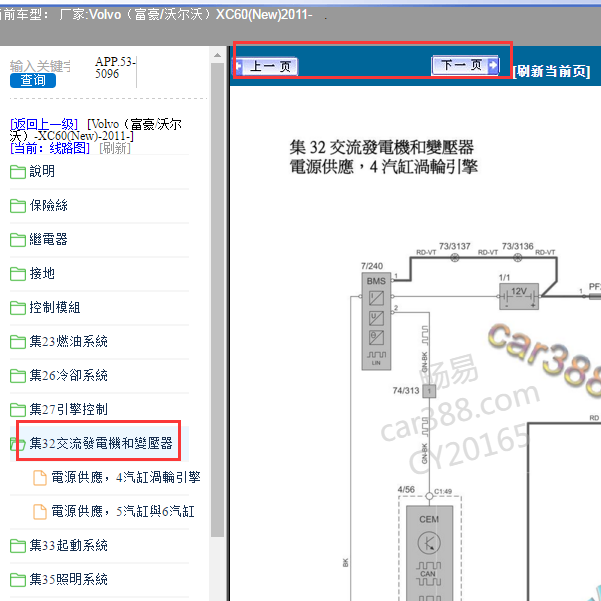The image size is (601, 601).
Task: Click the sidebar vertical scrollbar thumb
Action: click(x=217, y=300)
